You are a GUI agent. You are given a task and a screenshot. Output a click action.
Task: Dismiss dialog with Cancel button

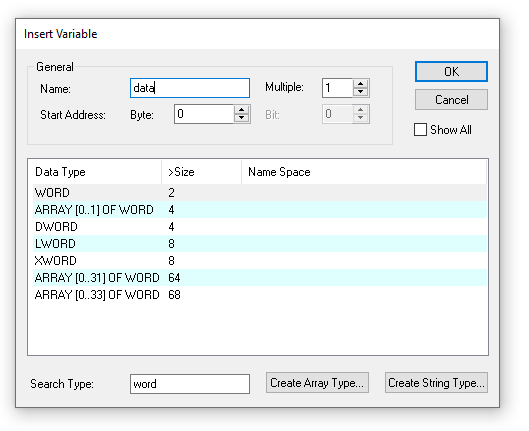pos(451,99)
